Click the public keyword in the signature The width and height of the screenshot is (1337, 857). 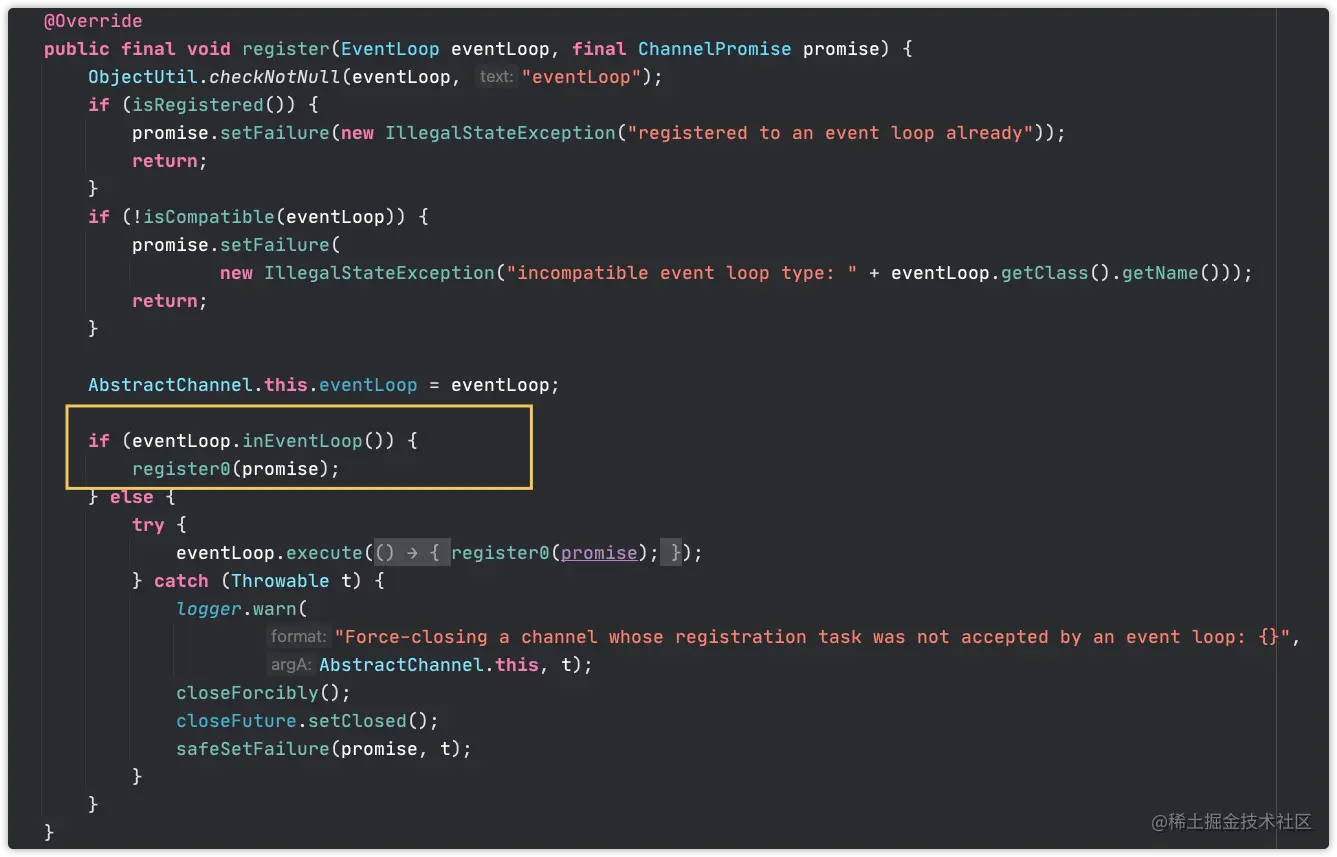(77, 49)
